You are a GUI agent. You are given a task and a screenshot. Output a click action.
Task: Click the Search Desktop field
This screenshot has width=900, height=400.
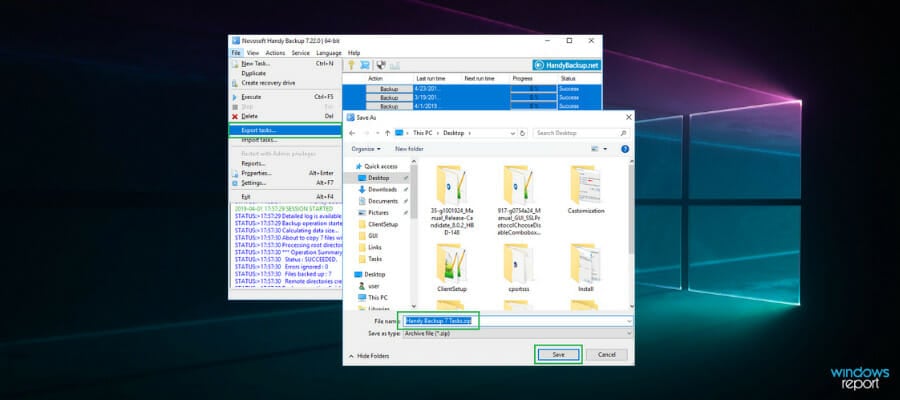coord(581,133)
